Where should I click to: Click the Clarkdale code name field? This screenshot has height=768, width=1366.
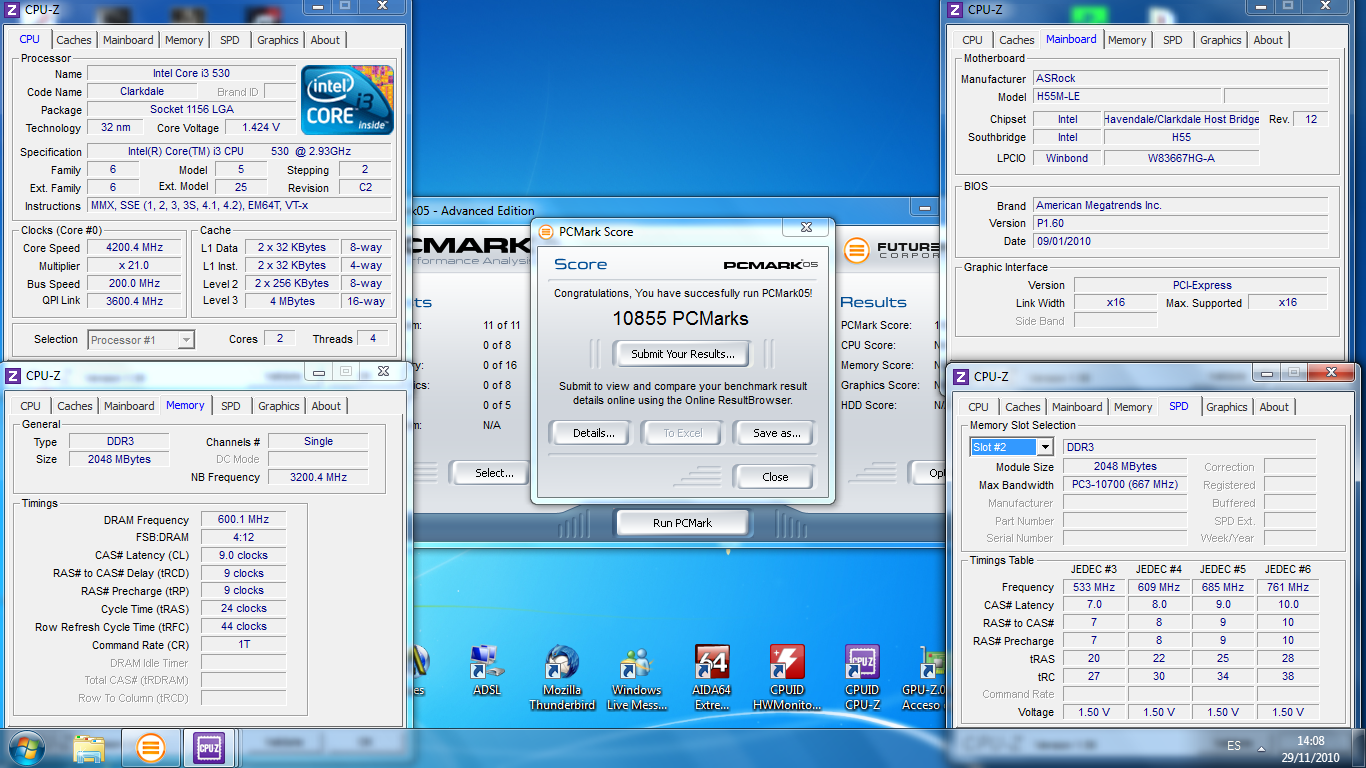pos(142,91)
